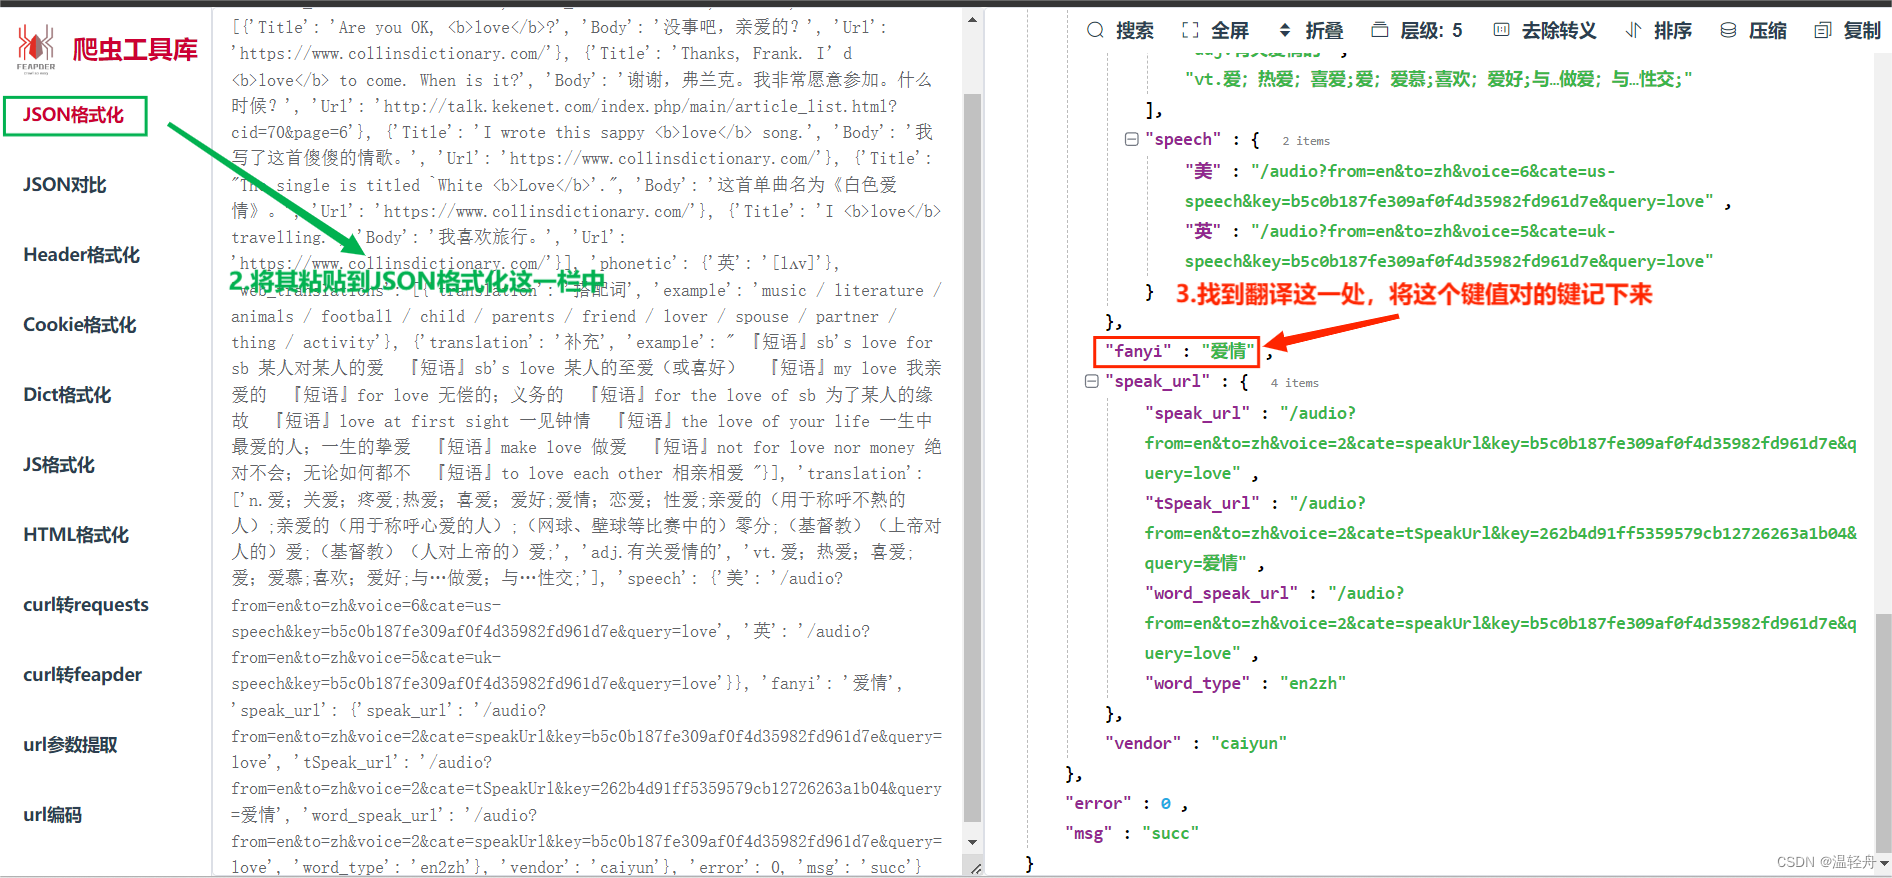
Task: Click the 层级 level icon
Action: (1380, 30)
